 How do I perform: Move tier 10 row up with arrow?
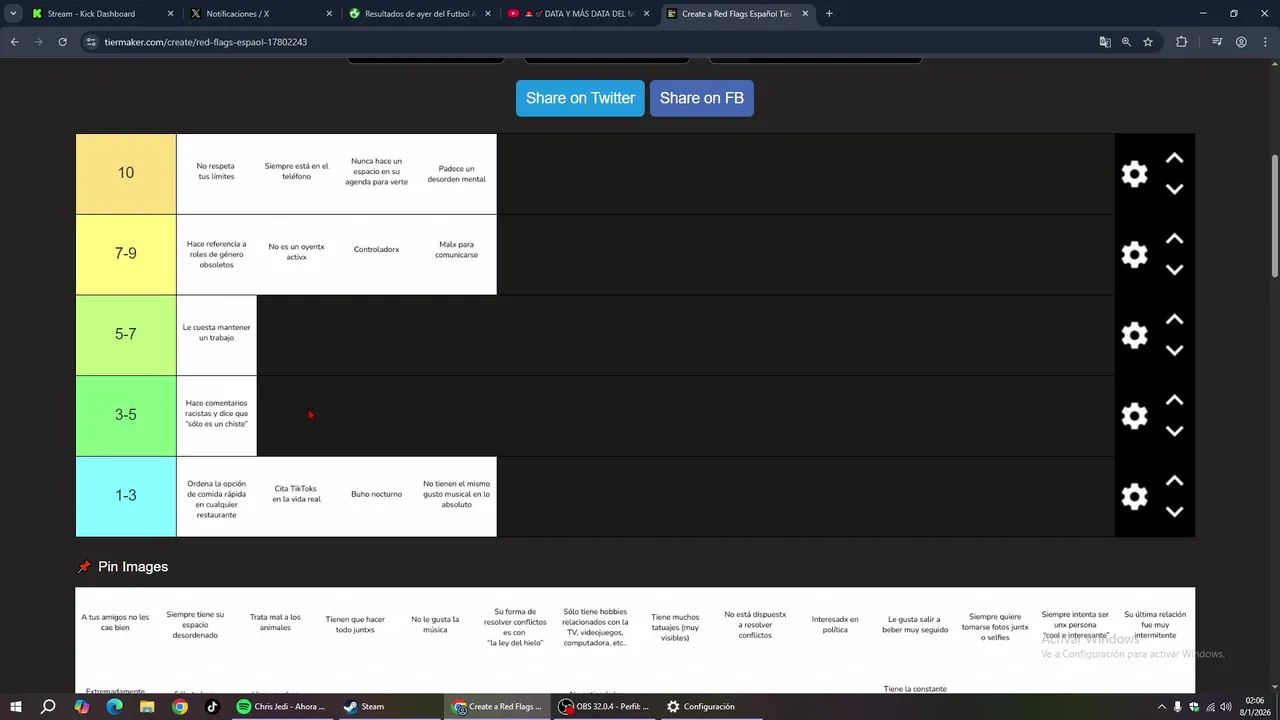pos(1174,159)
